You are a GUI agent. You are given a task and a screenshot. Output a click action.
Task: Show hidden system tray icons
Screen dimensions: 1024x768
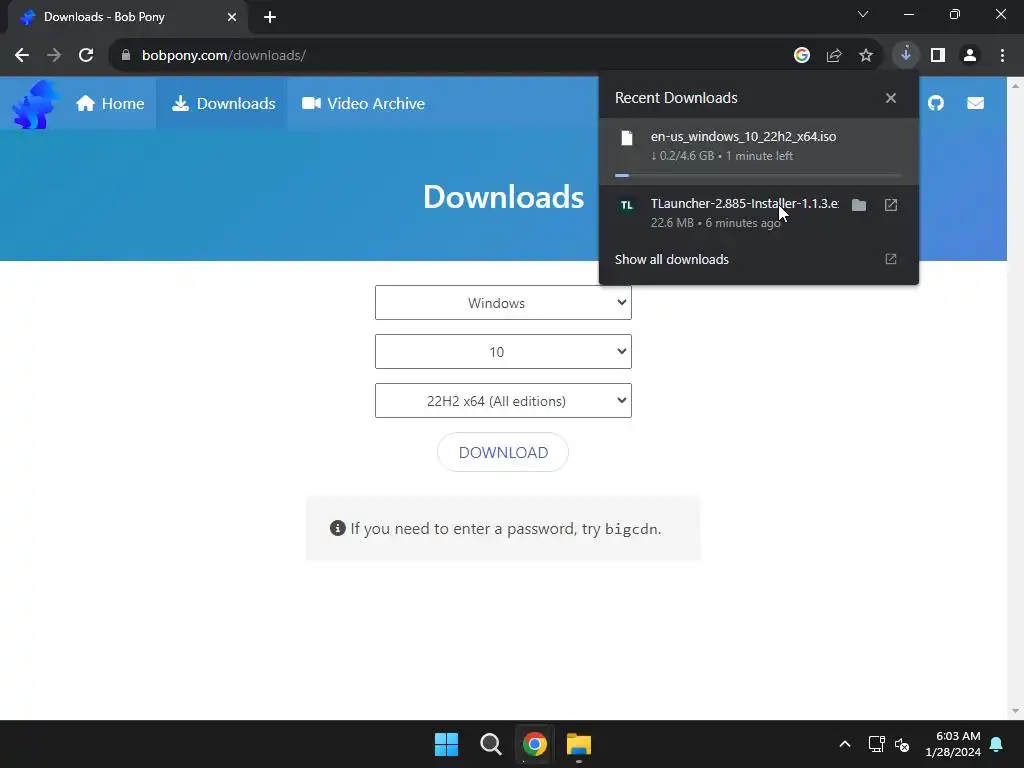(x=844, y=744)
